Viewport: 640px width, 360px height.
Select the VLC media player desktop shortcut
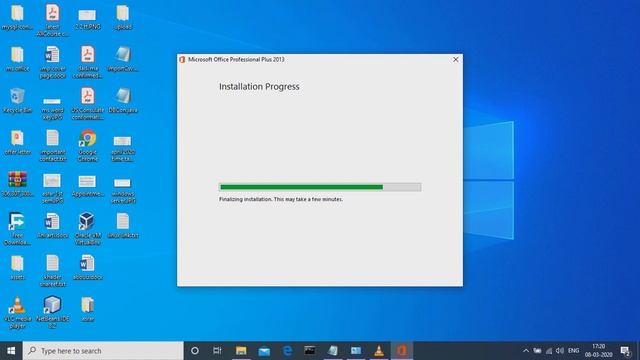[x=17, y=313]
